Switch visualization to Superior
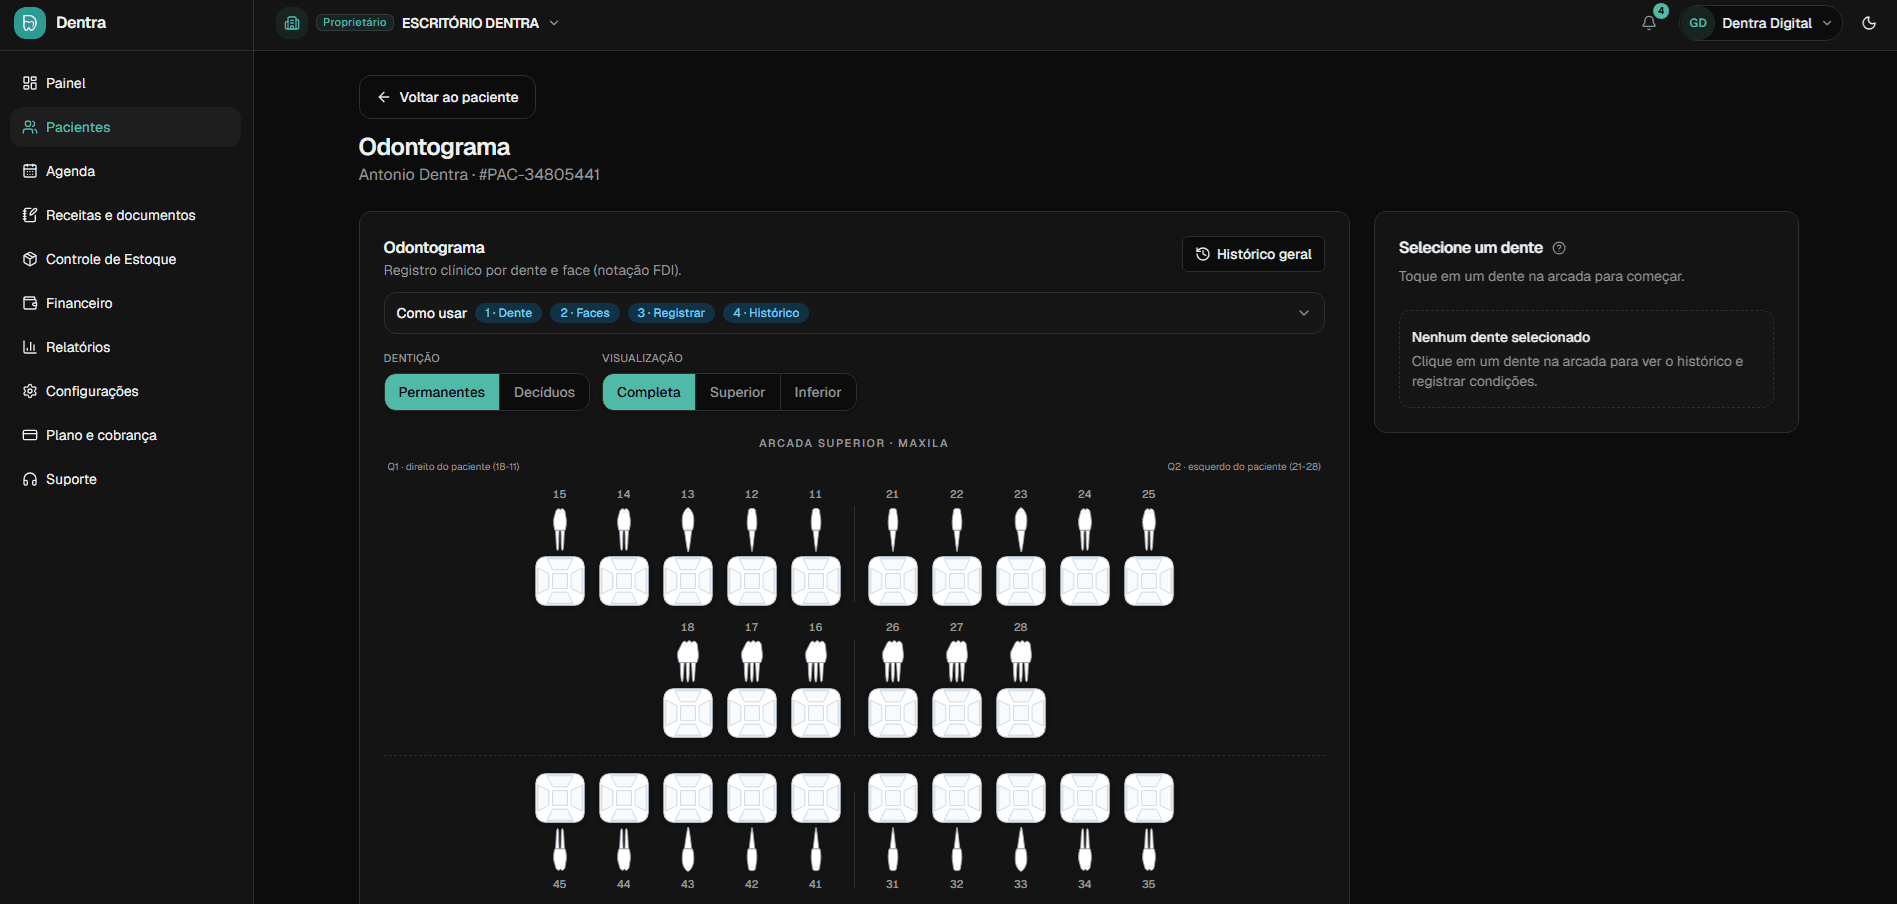This screenshot has height=904, width=1897. pos(737,392)
